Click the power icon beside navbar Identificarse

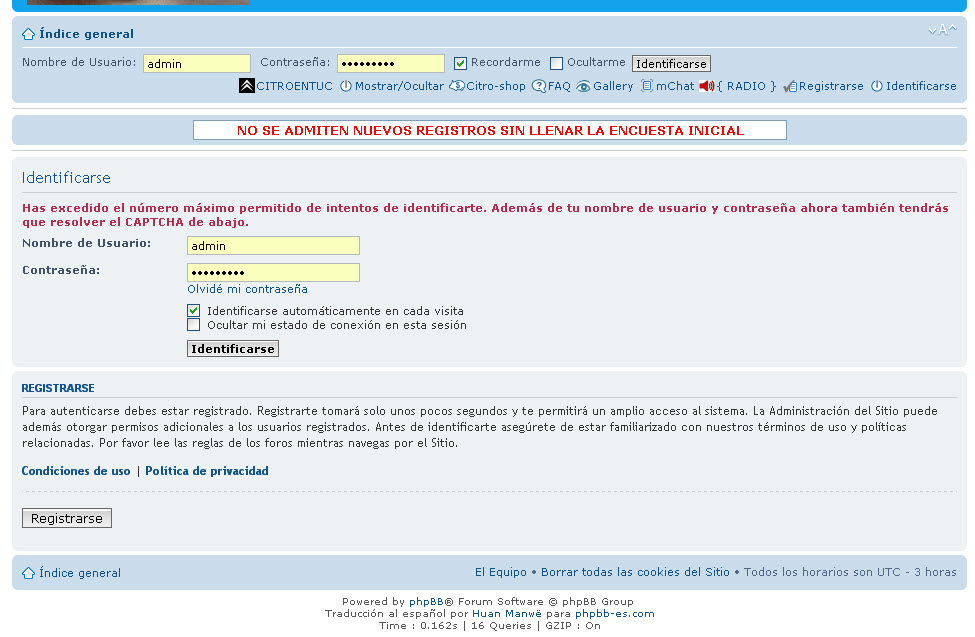(x=877, y=86)
